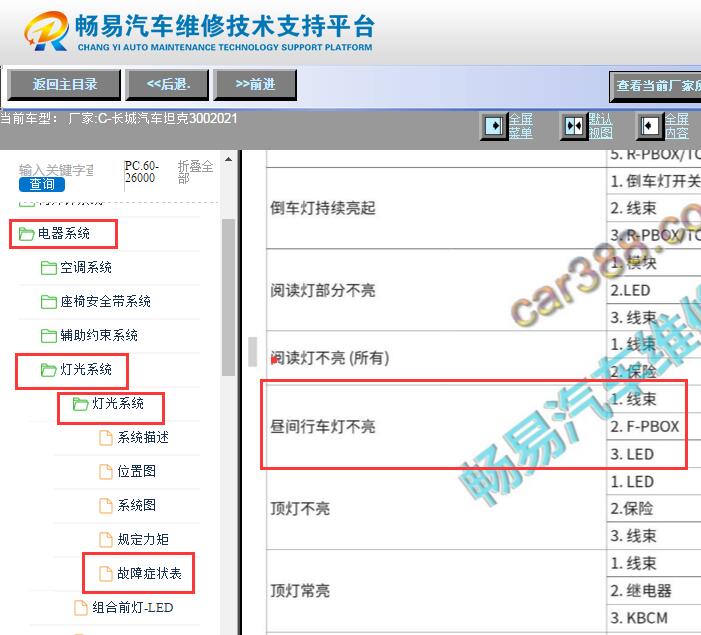Open the 系统图 page

(136, 505)
